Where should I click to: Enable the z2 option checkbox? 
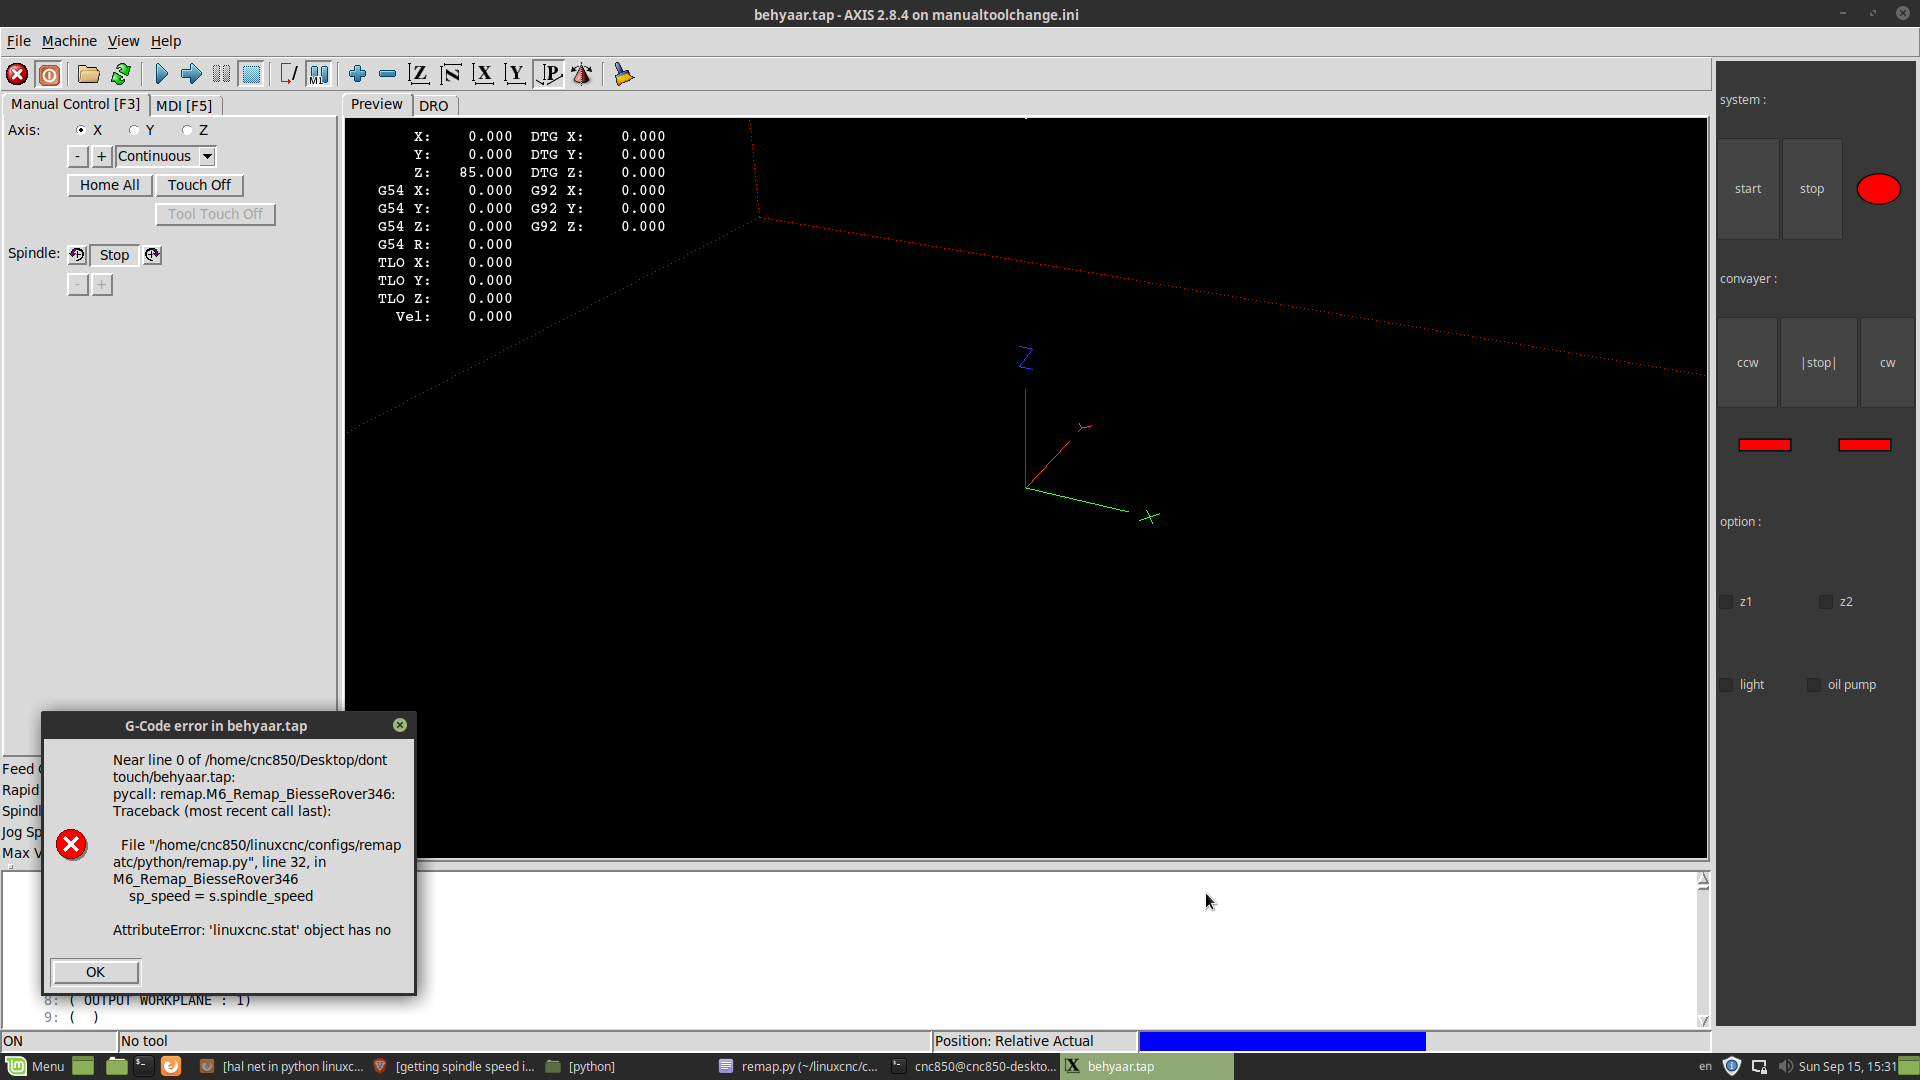pos(1826,602)
